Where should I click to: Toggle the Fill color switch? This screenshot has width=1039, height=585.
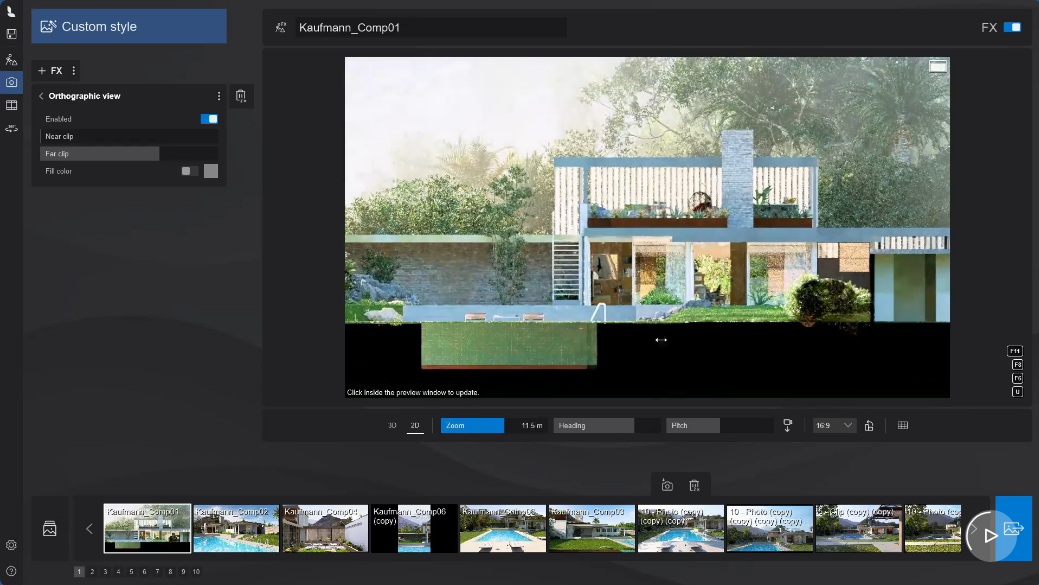189,171
